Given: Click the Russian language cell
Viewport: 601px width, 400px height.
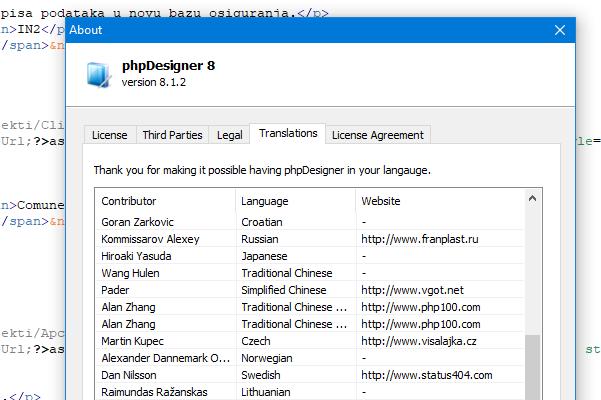Looking at the screenshot, I should (259, 239).
